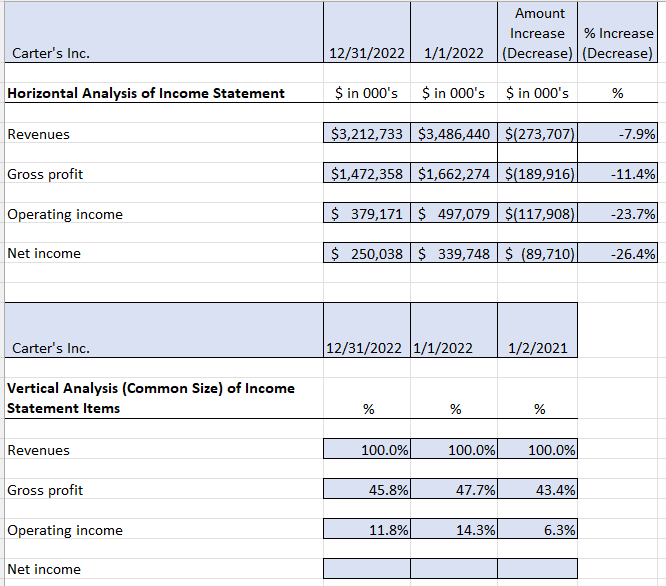Select the -7.9% revenue change cell

click(617, 133)
